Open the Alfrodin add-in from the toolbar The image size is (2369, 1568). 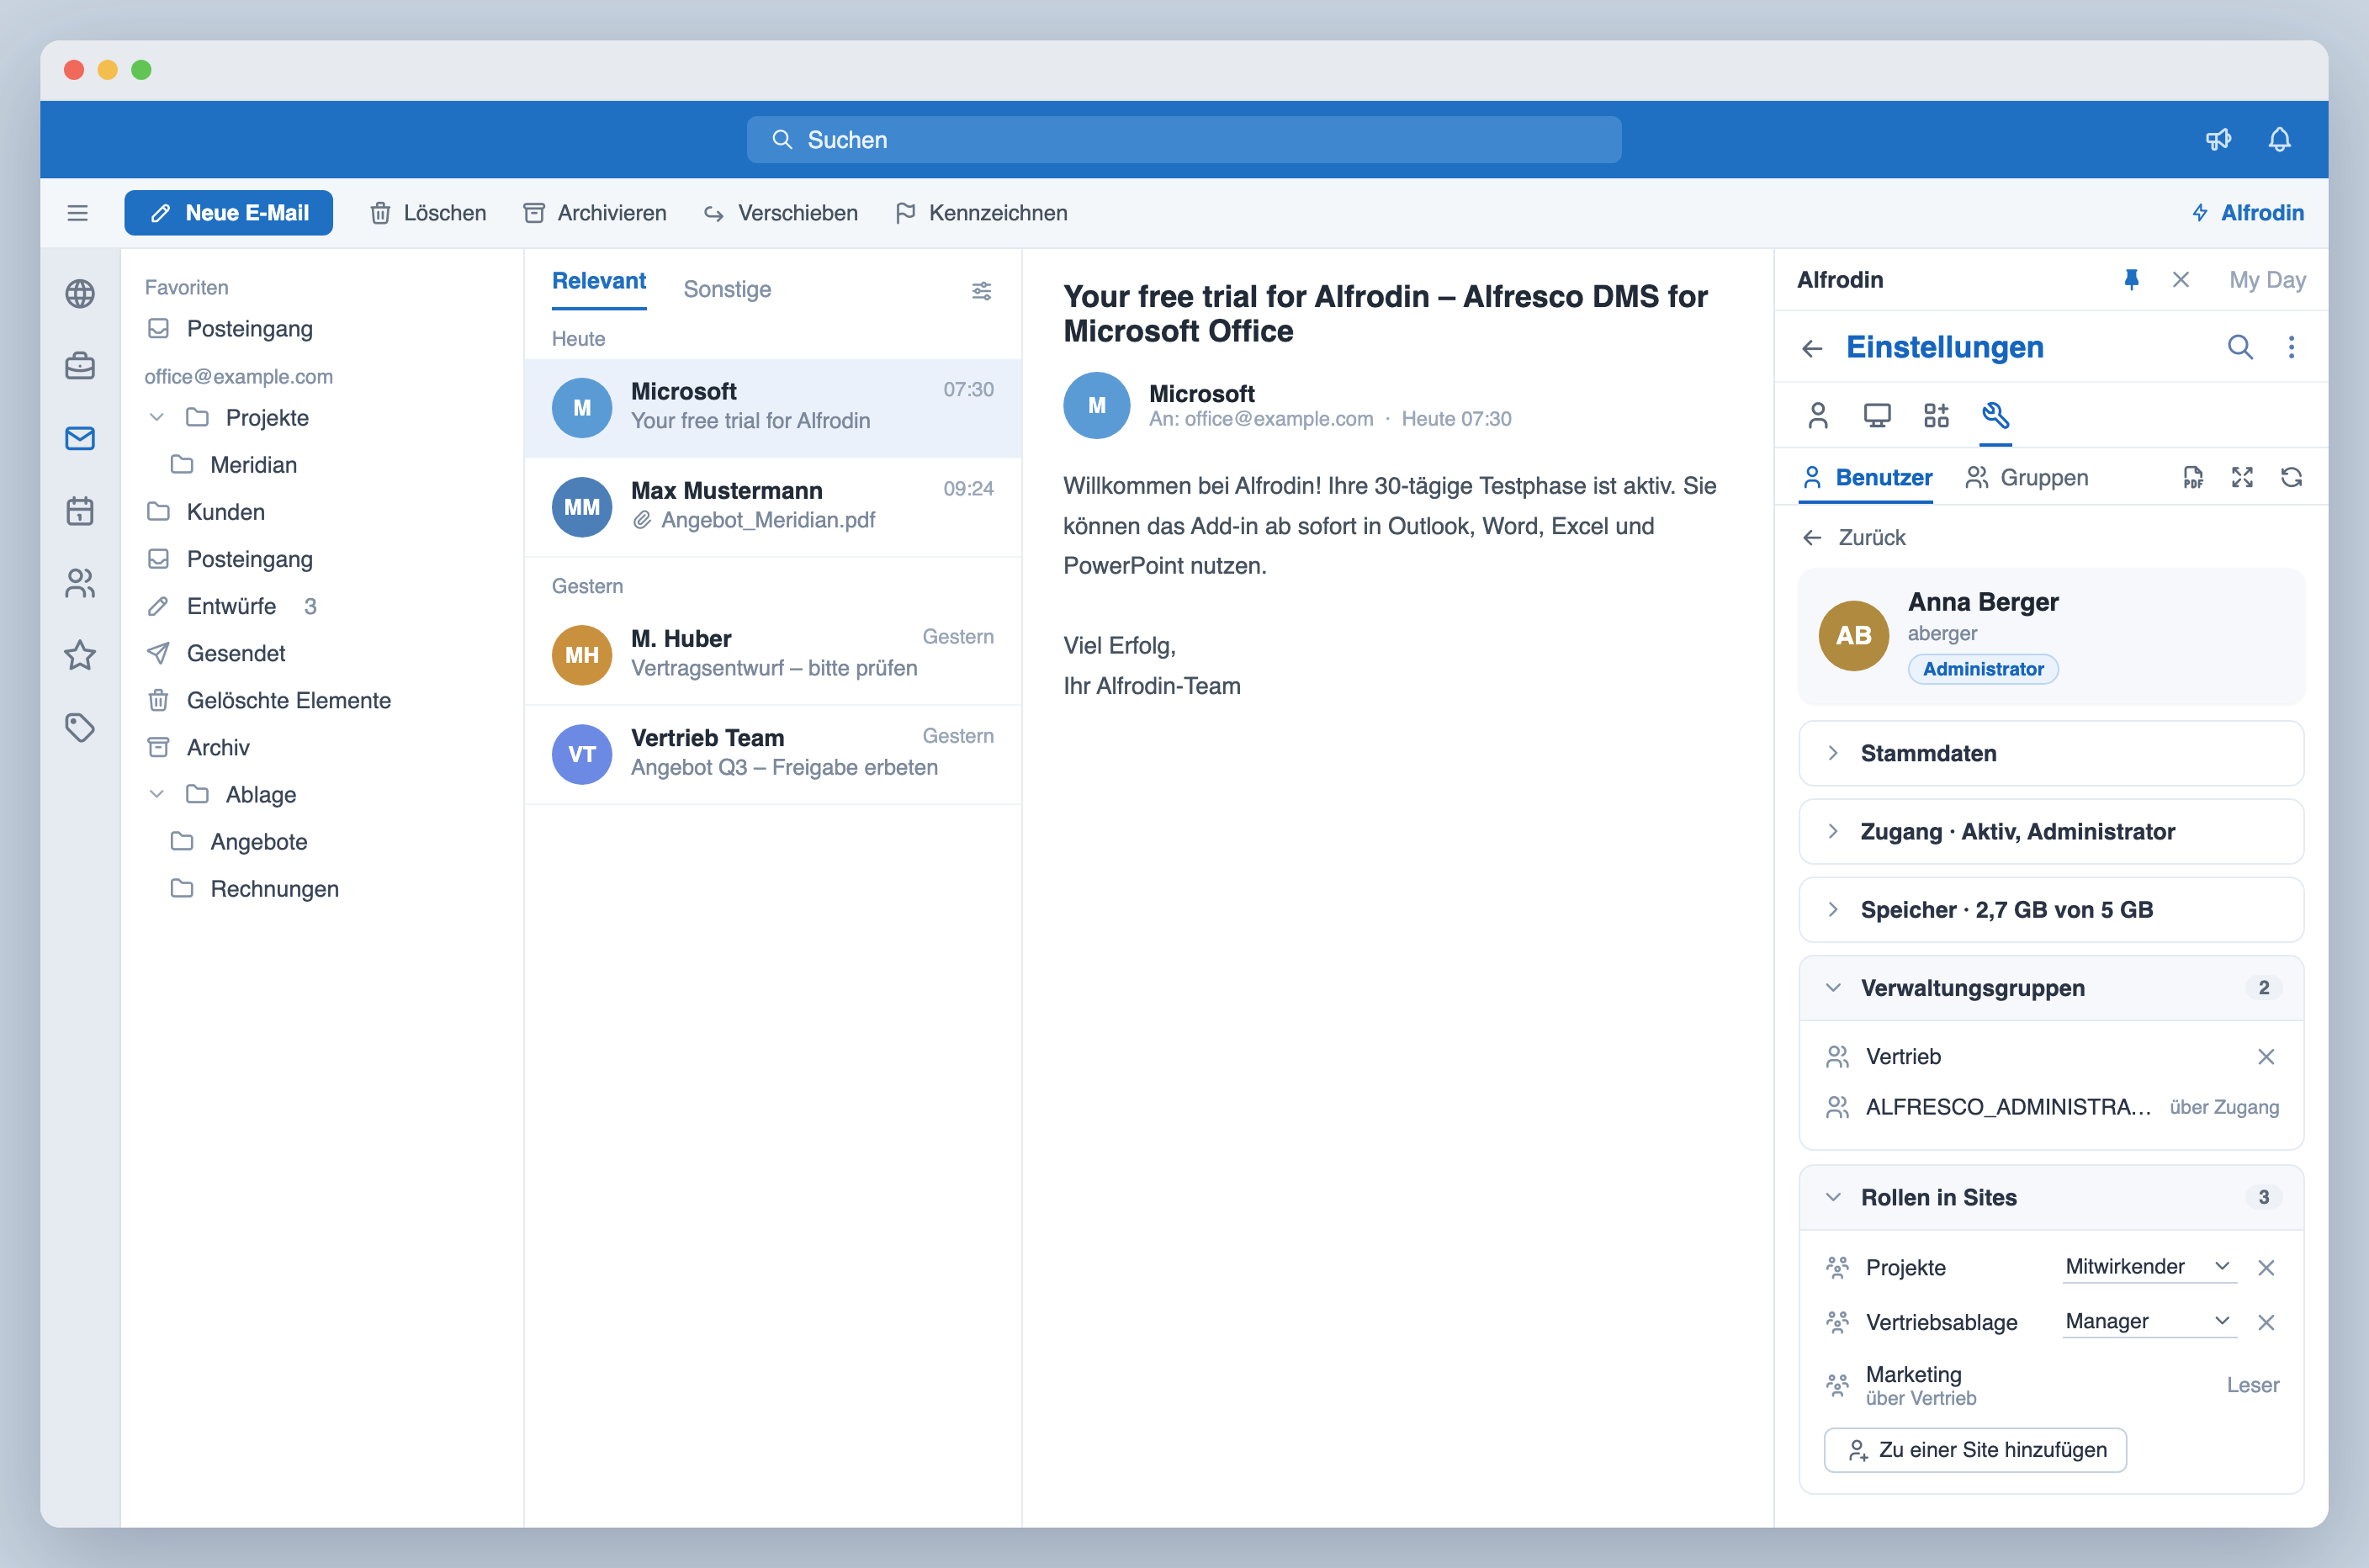(x=2247, y=213)
